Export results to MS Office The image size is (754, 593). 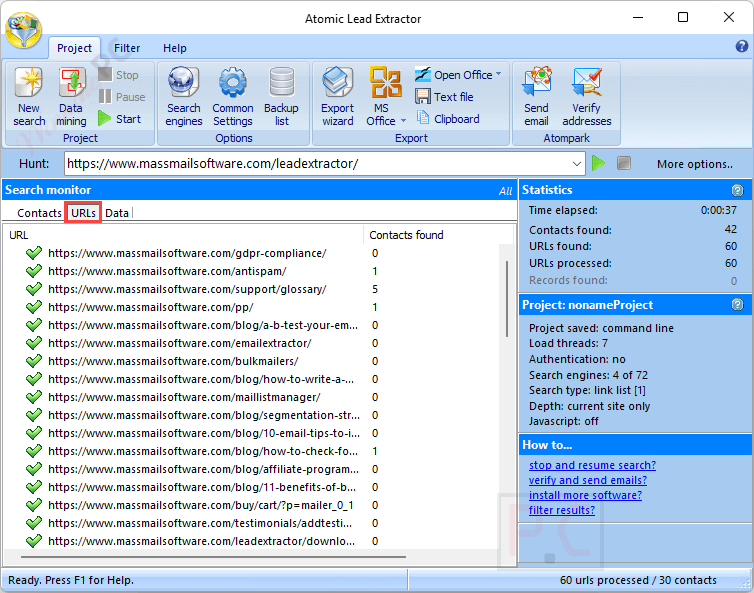coord(385,97)
